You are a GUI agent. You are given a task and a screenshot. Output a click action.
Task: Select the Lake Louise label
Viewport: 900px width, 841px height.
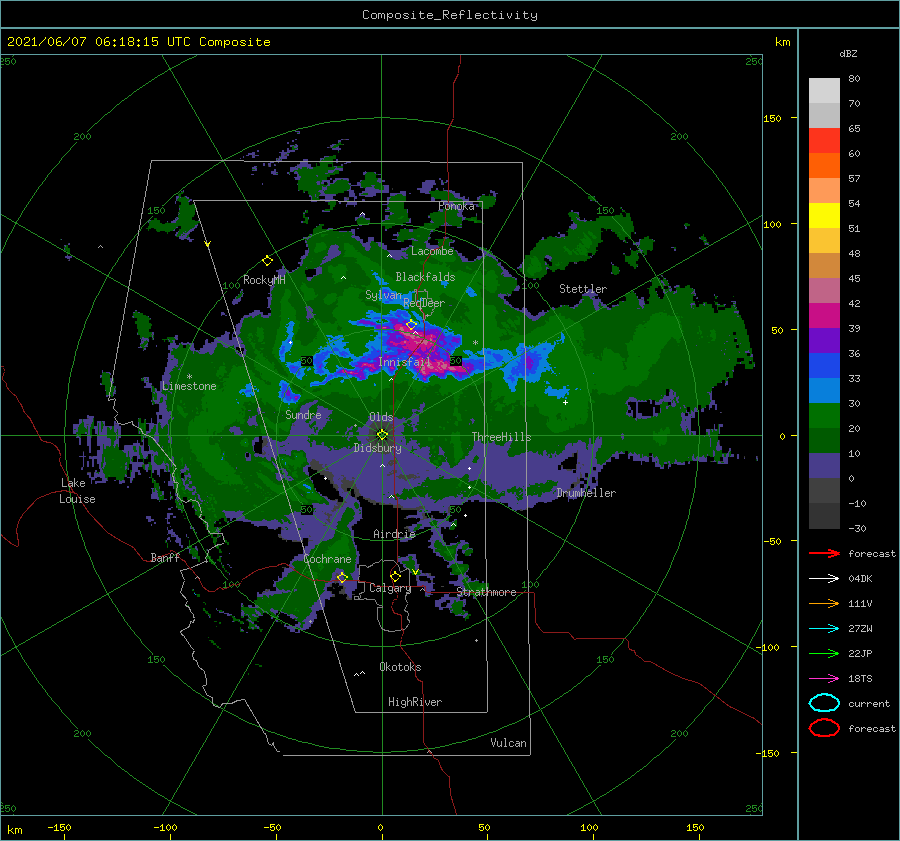[x=77, y=491]
